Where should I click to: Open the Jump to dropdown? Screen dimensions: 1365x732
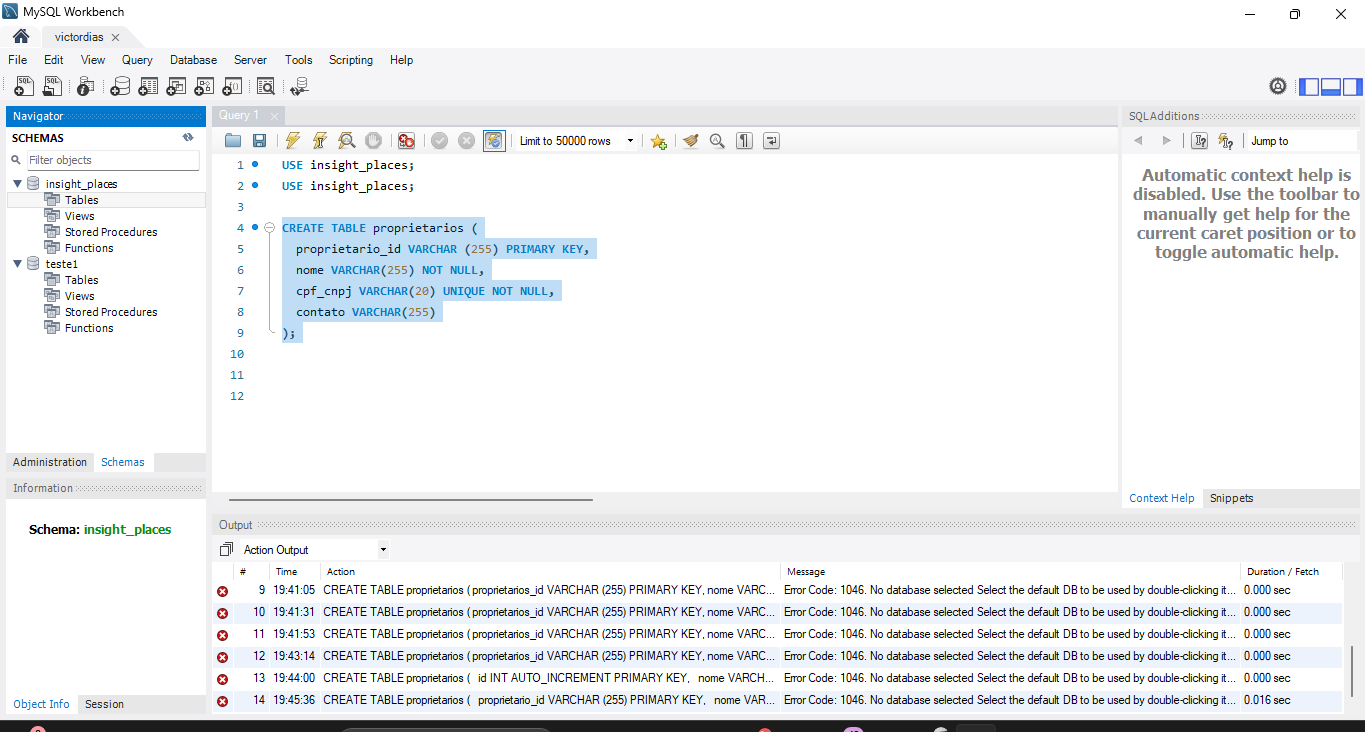pyautogui.click(x=1300, y=141)
